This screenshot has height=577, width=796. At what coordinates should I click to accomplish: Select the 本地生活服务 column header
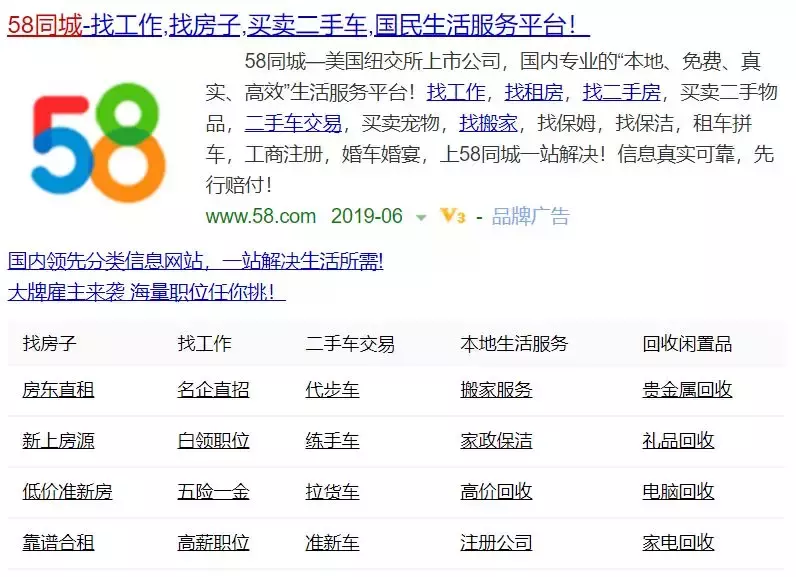(514, 344)
